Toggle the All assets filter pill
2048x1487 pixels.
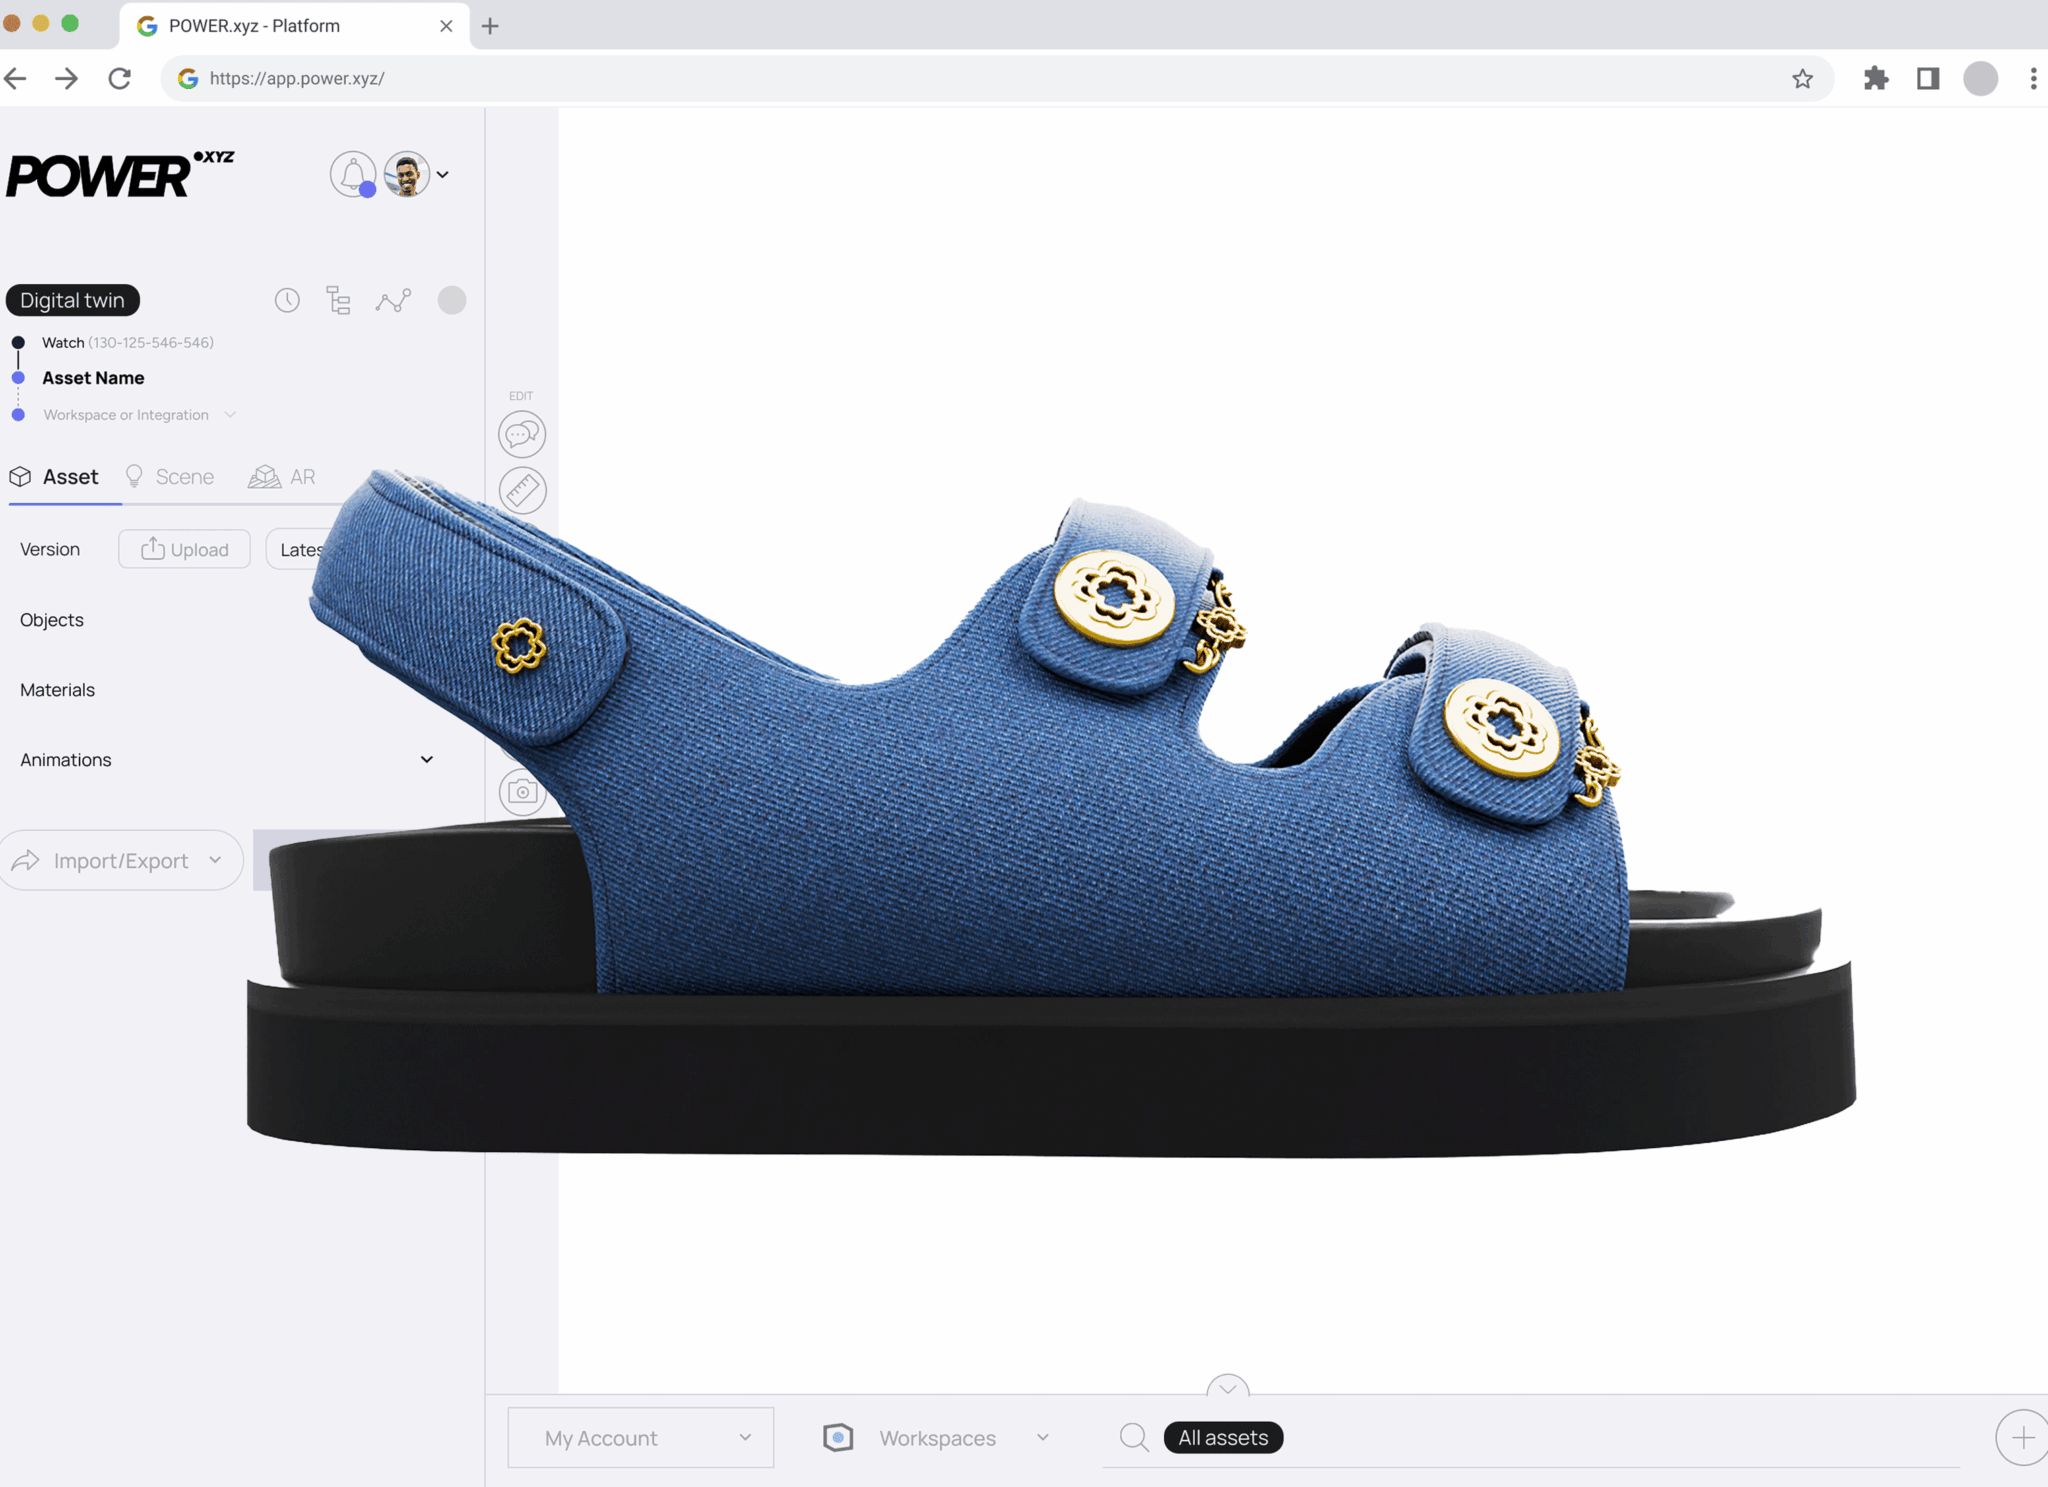(x=1222, y=1437)
